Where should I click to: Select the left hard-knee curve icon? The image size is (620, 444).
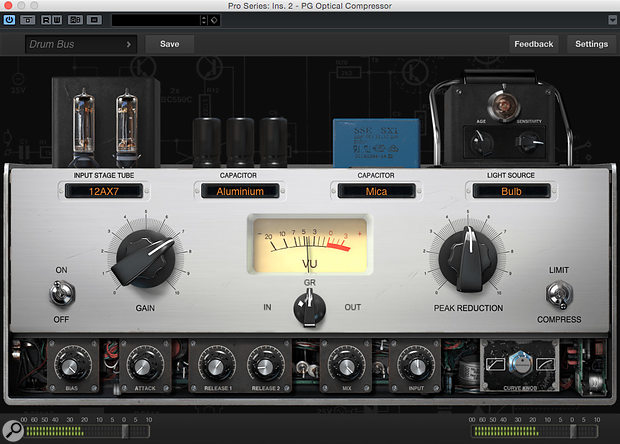click(x=495, y=364)
